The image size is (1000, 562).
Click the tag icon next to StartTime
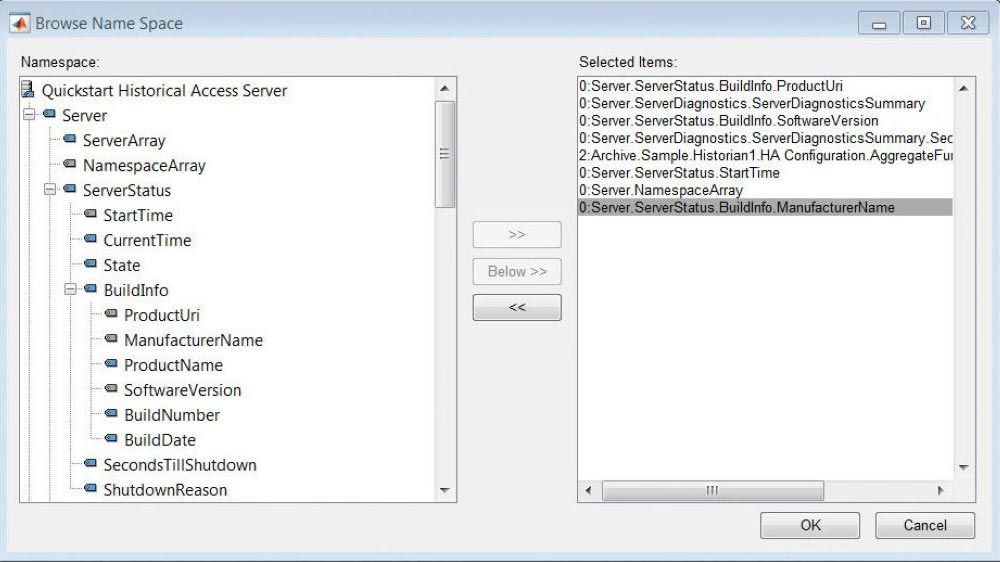91,215
